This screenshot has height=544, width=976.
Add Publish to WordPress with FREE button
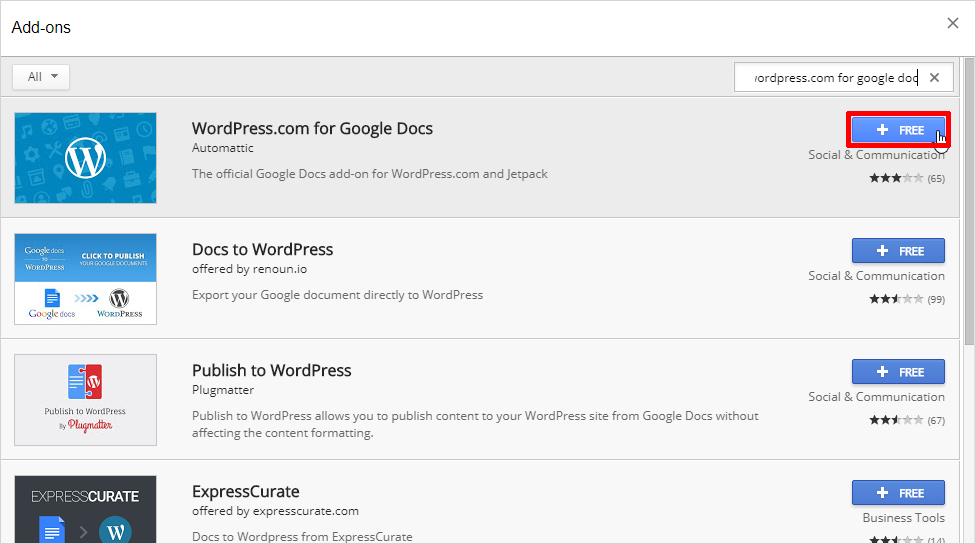coord(897,372)
